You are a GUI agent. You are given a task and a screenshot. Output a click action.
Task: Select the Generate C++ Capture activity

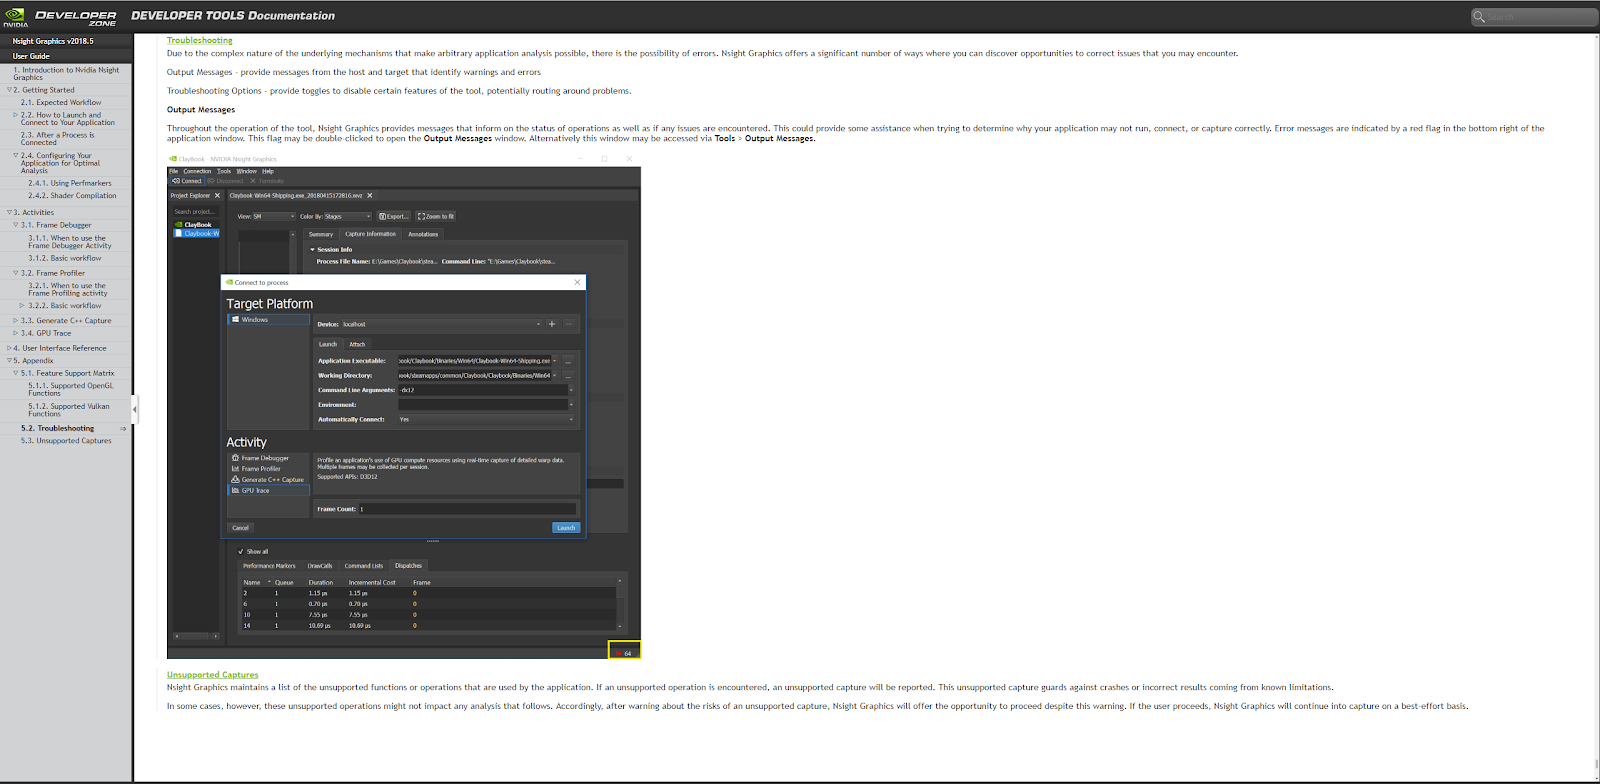(268, 480)
